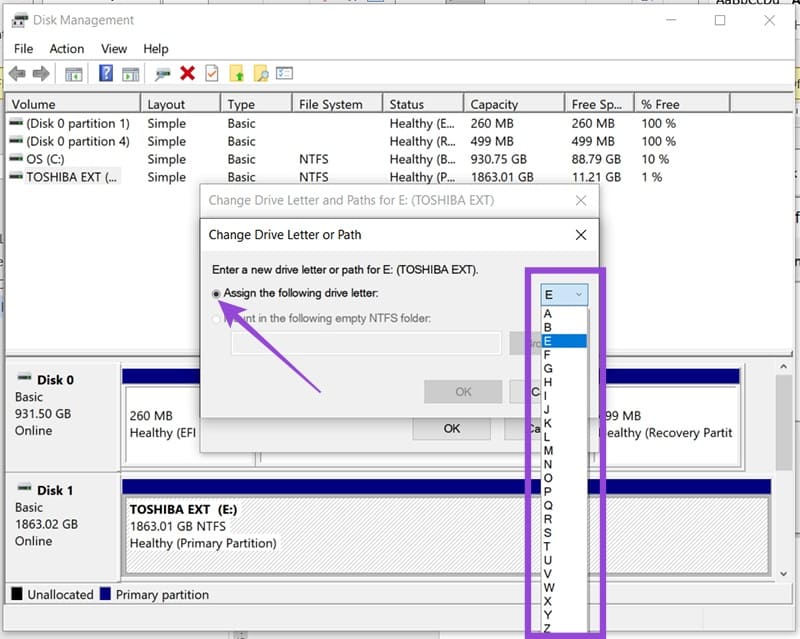800x639 pixels.
Task: Open Properties via the checkmark toolbar icon
Action: [x=212, y=72]
